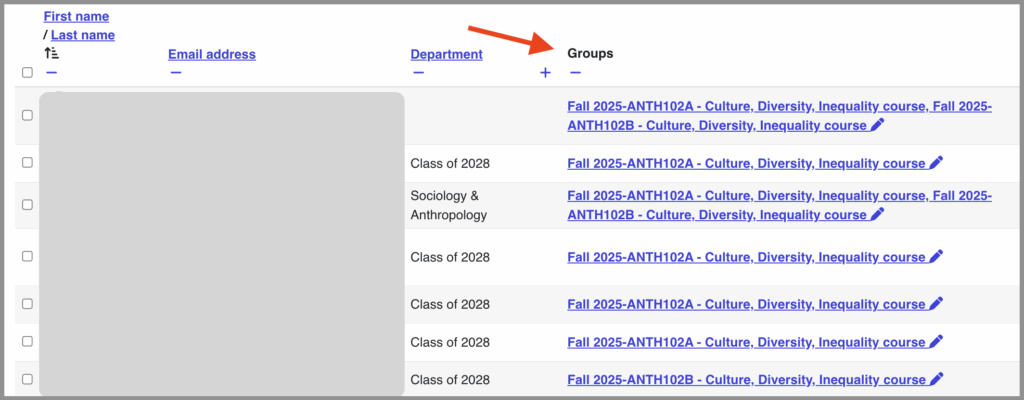The width and height of the screenshot is (1024, 400).
Task: Check the Sociology & Anthropology row checkbox
Action: pyautogui.click(x=27, y=205)
